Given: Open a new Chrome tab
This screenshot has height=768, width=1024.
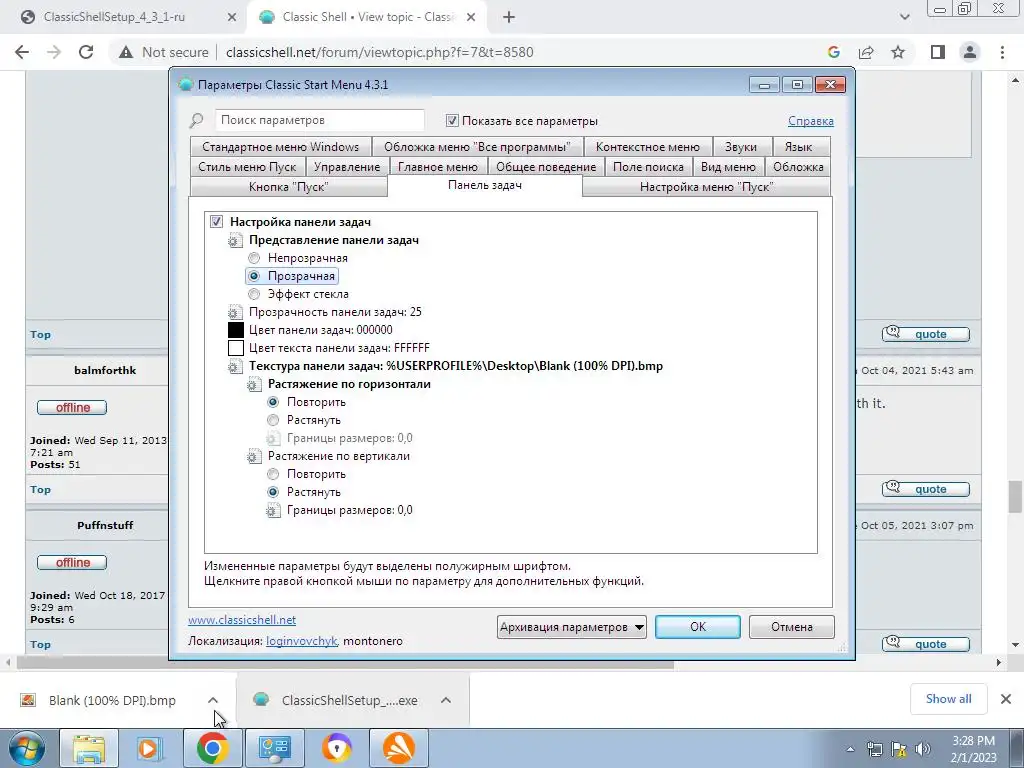Looking at the screenshot, I should [509, 18].
